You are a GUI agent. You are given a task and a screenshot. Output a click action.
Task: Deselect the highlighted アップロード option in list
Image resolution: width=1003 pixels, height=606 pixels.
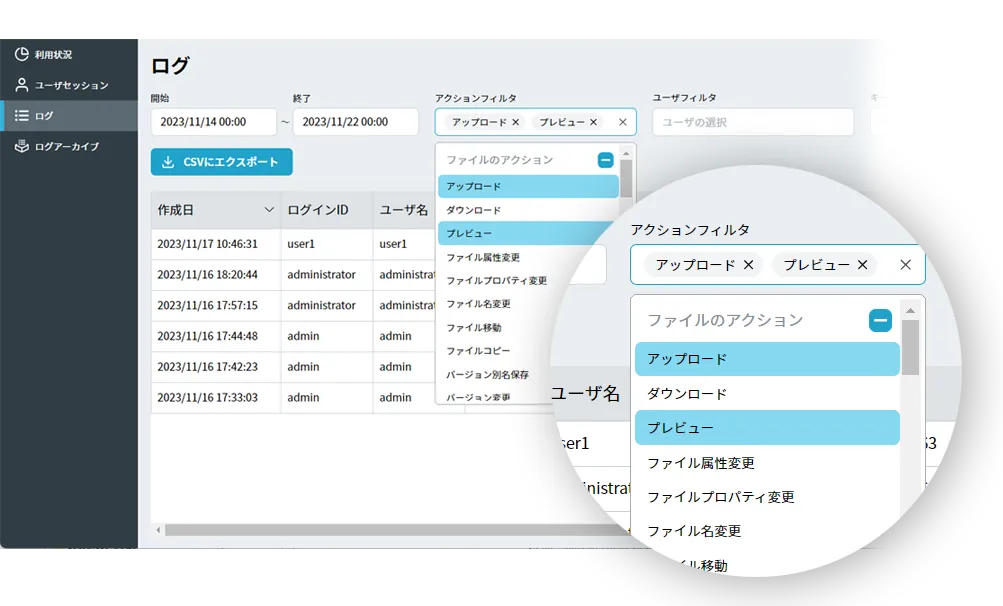point(527,187)
